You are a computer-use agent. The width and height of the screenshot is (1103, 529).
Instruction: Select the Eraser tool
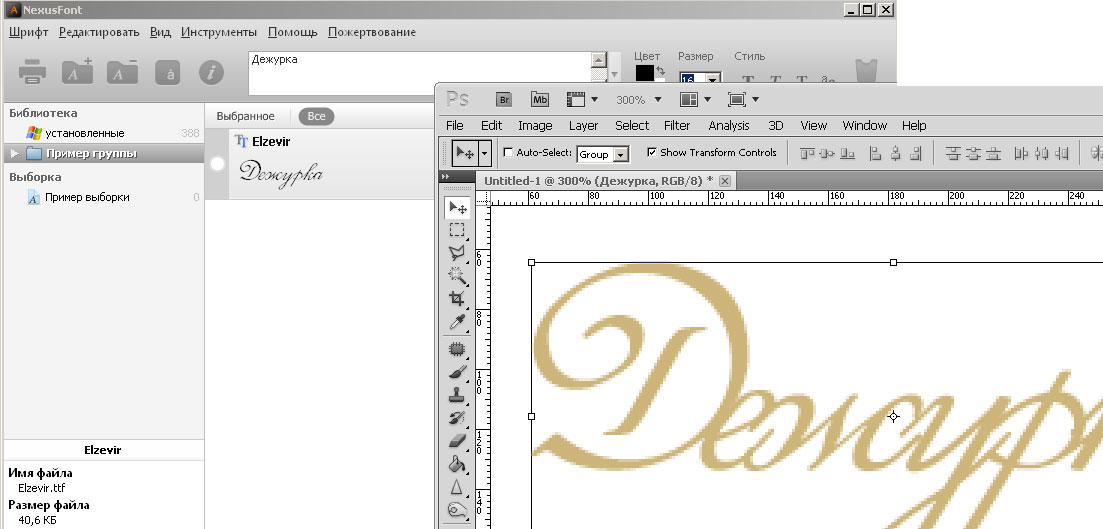tap(458, 440)
